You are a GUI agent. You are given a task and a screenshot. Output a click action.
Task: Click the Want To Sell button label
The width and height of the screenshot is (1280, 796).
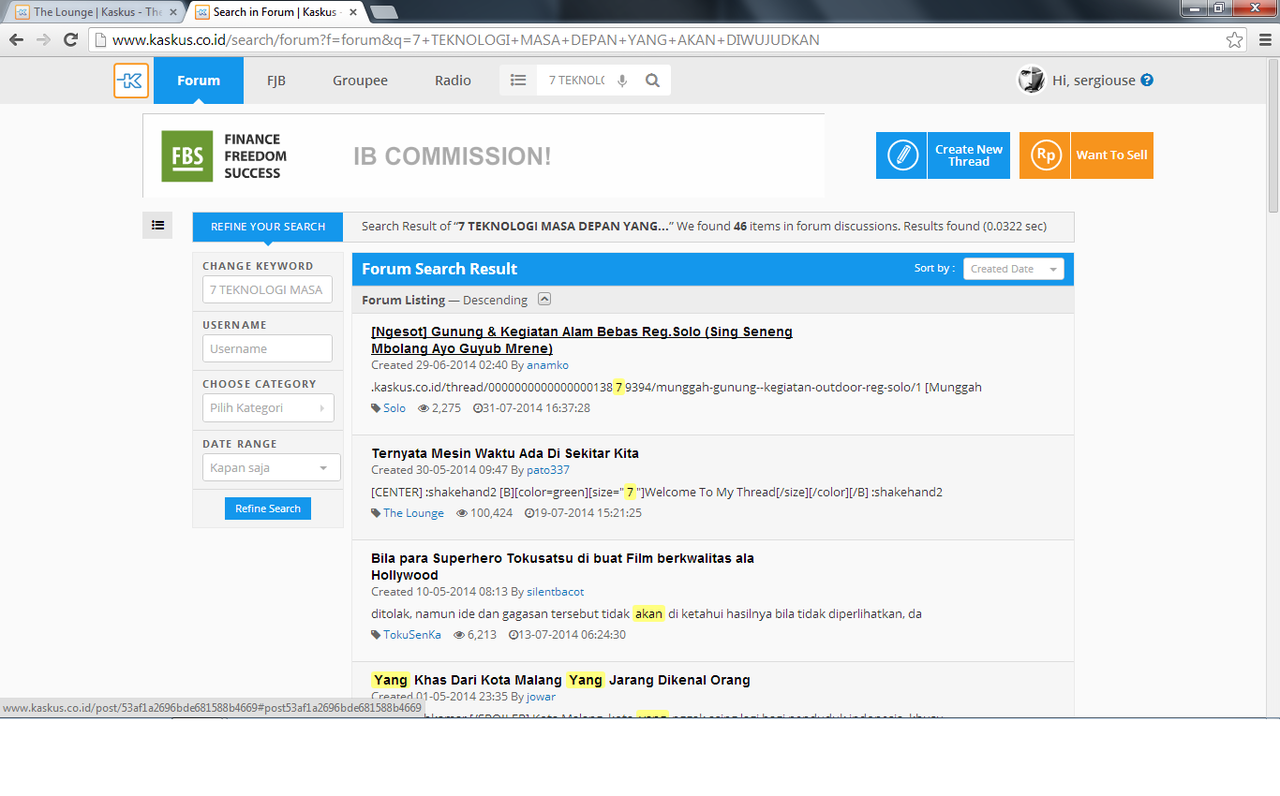[x=1112, y=155]
